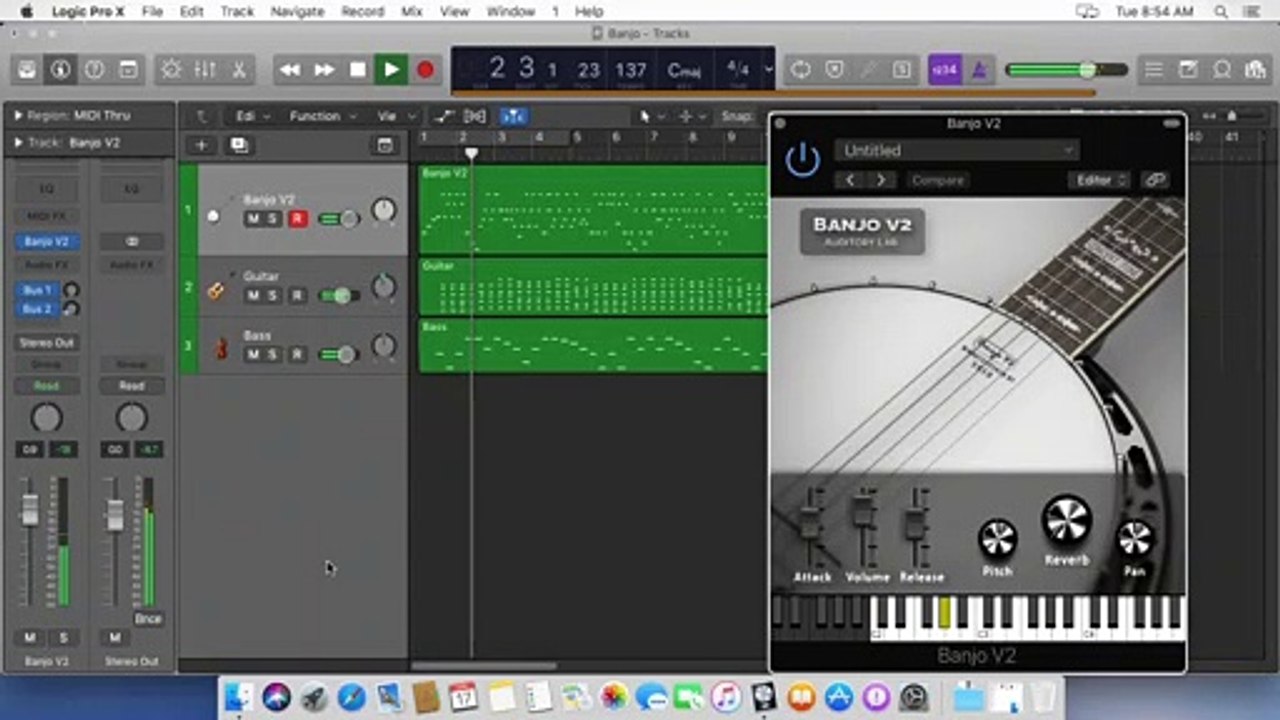Click the Stereo Out output slot

point(46,343)
